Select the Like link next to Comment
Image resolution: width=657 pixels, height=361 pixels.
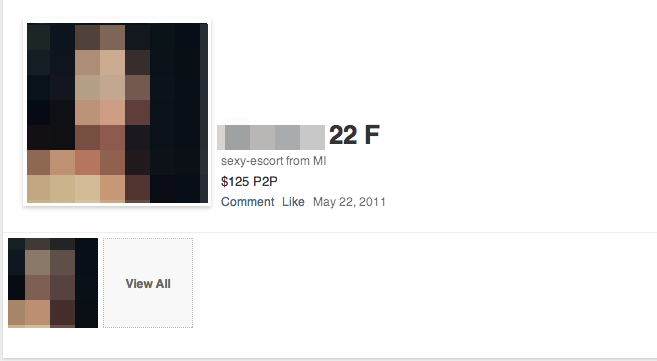click(293, 202)
